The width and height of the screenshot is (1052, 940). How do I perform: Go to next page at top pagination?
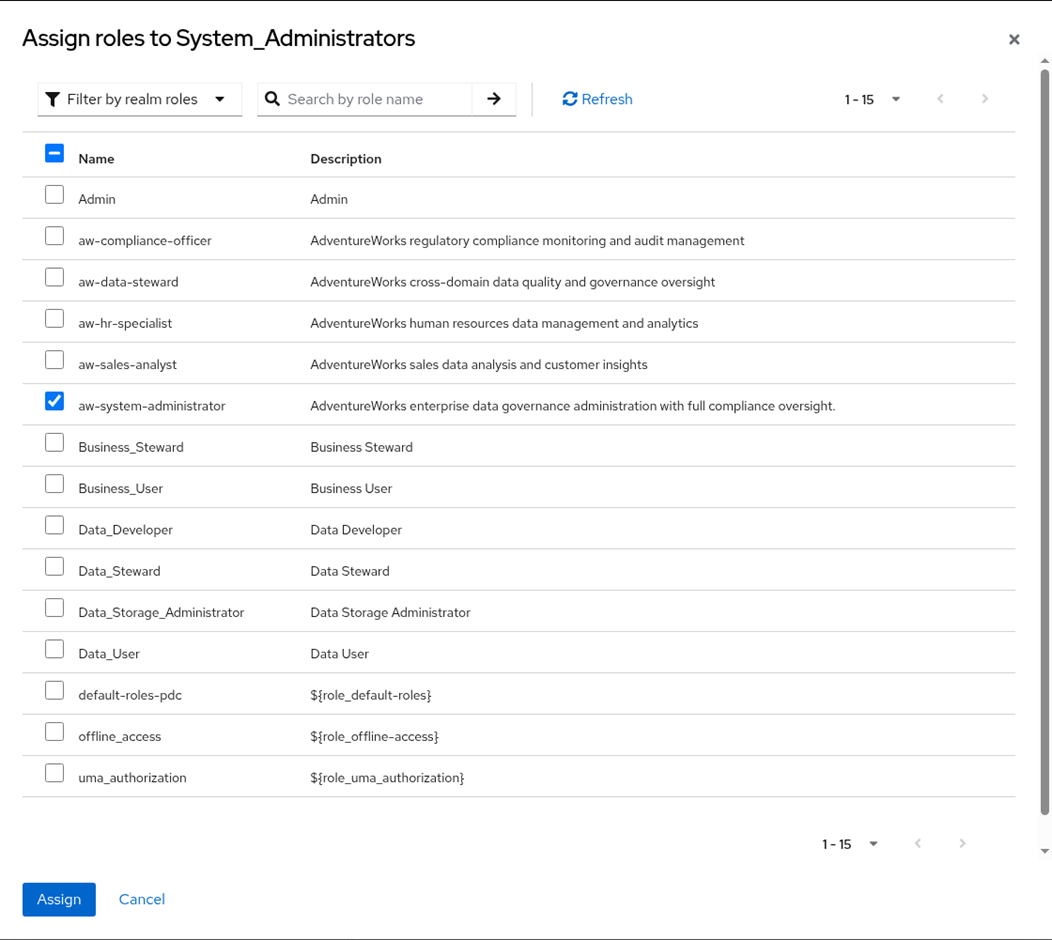click(x=985, y=99)
